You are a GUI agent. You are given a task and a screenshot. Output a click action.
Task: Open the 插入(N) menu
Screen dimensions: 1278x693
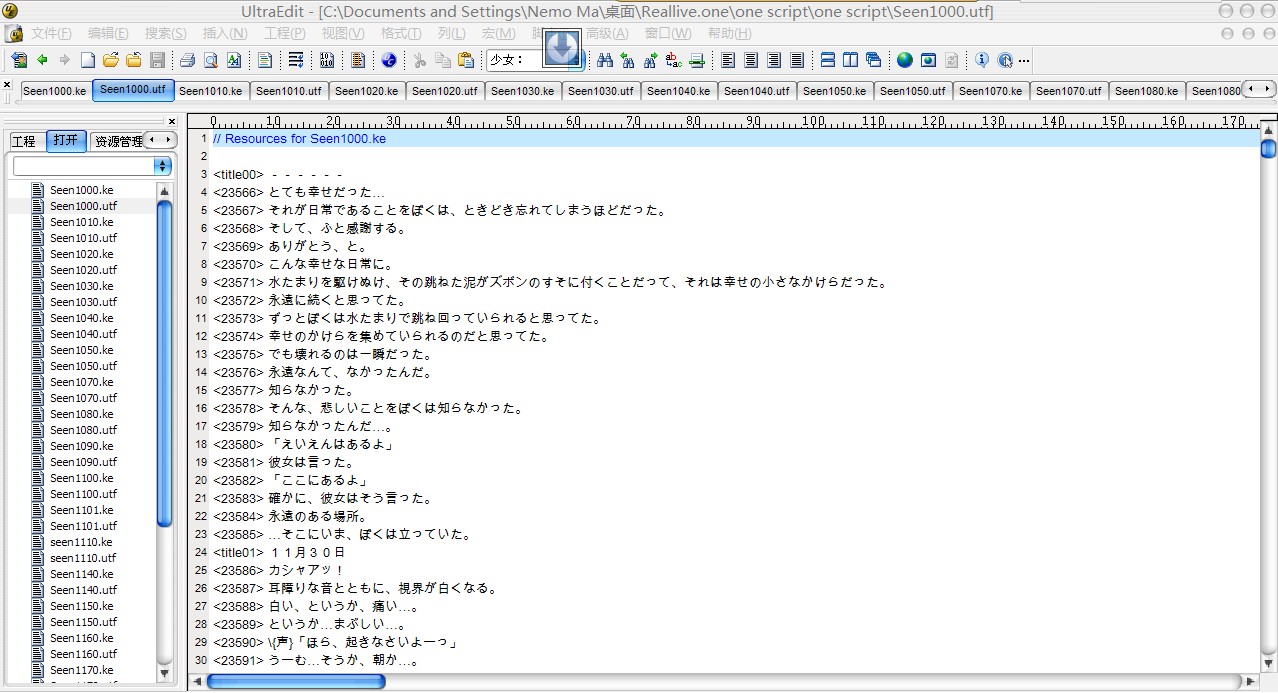pos(225,33)
